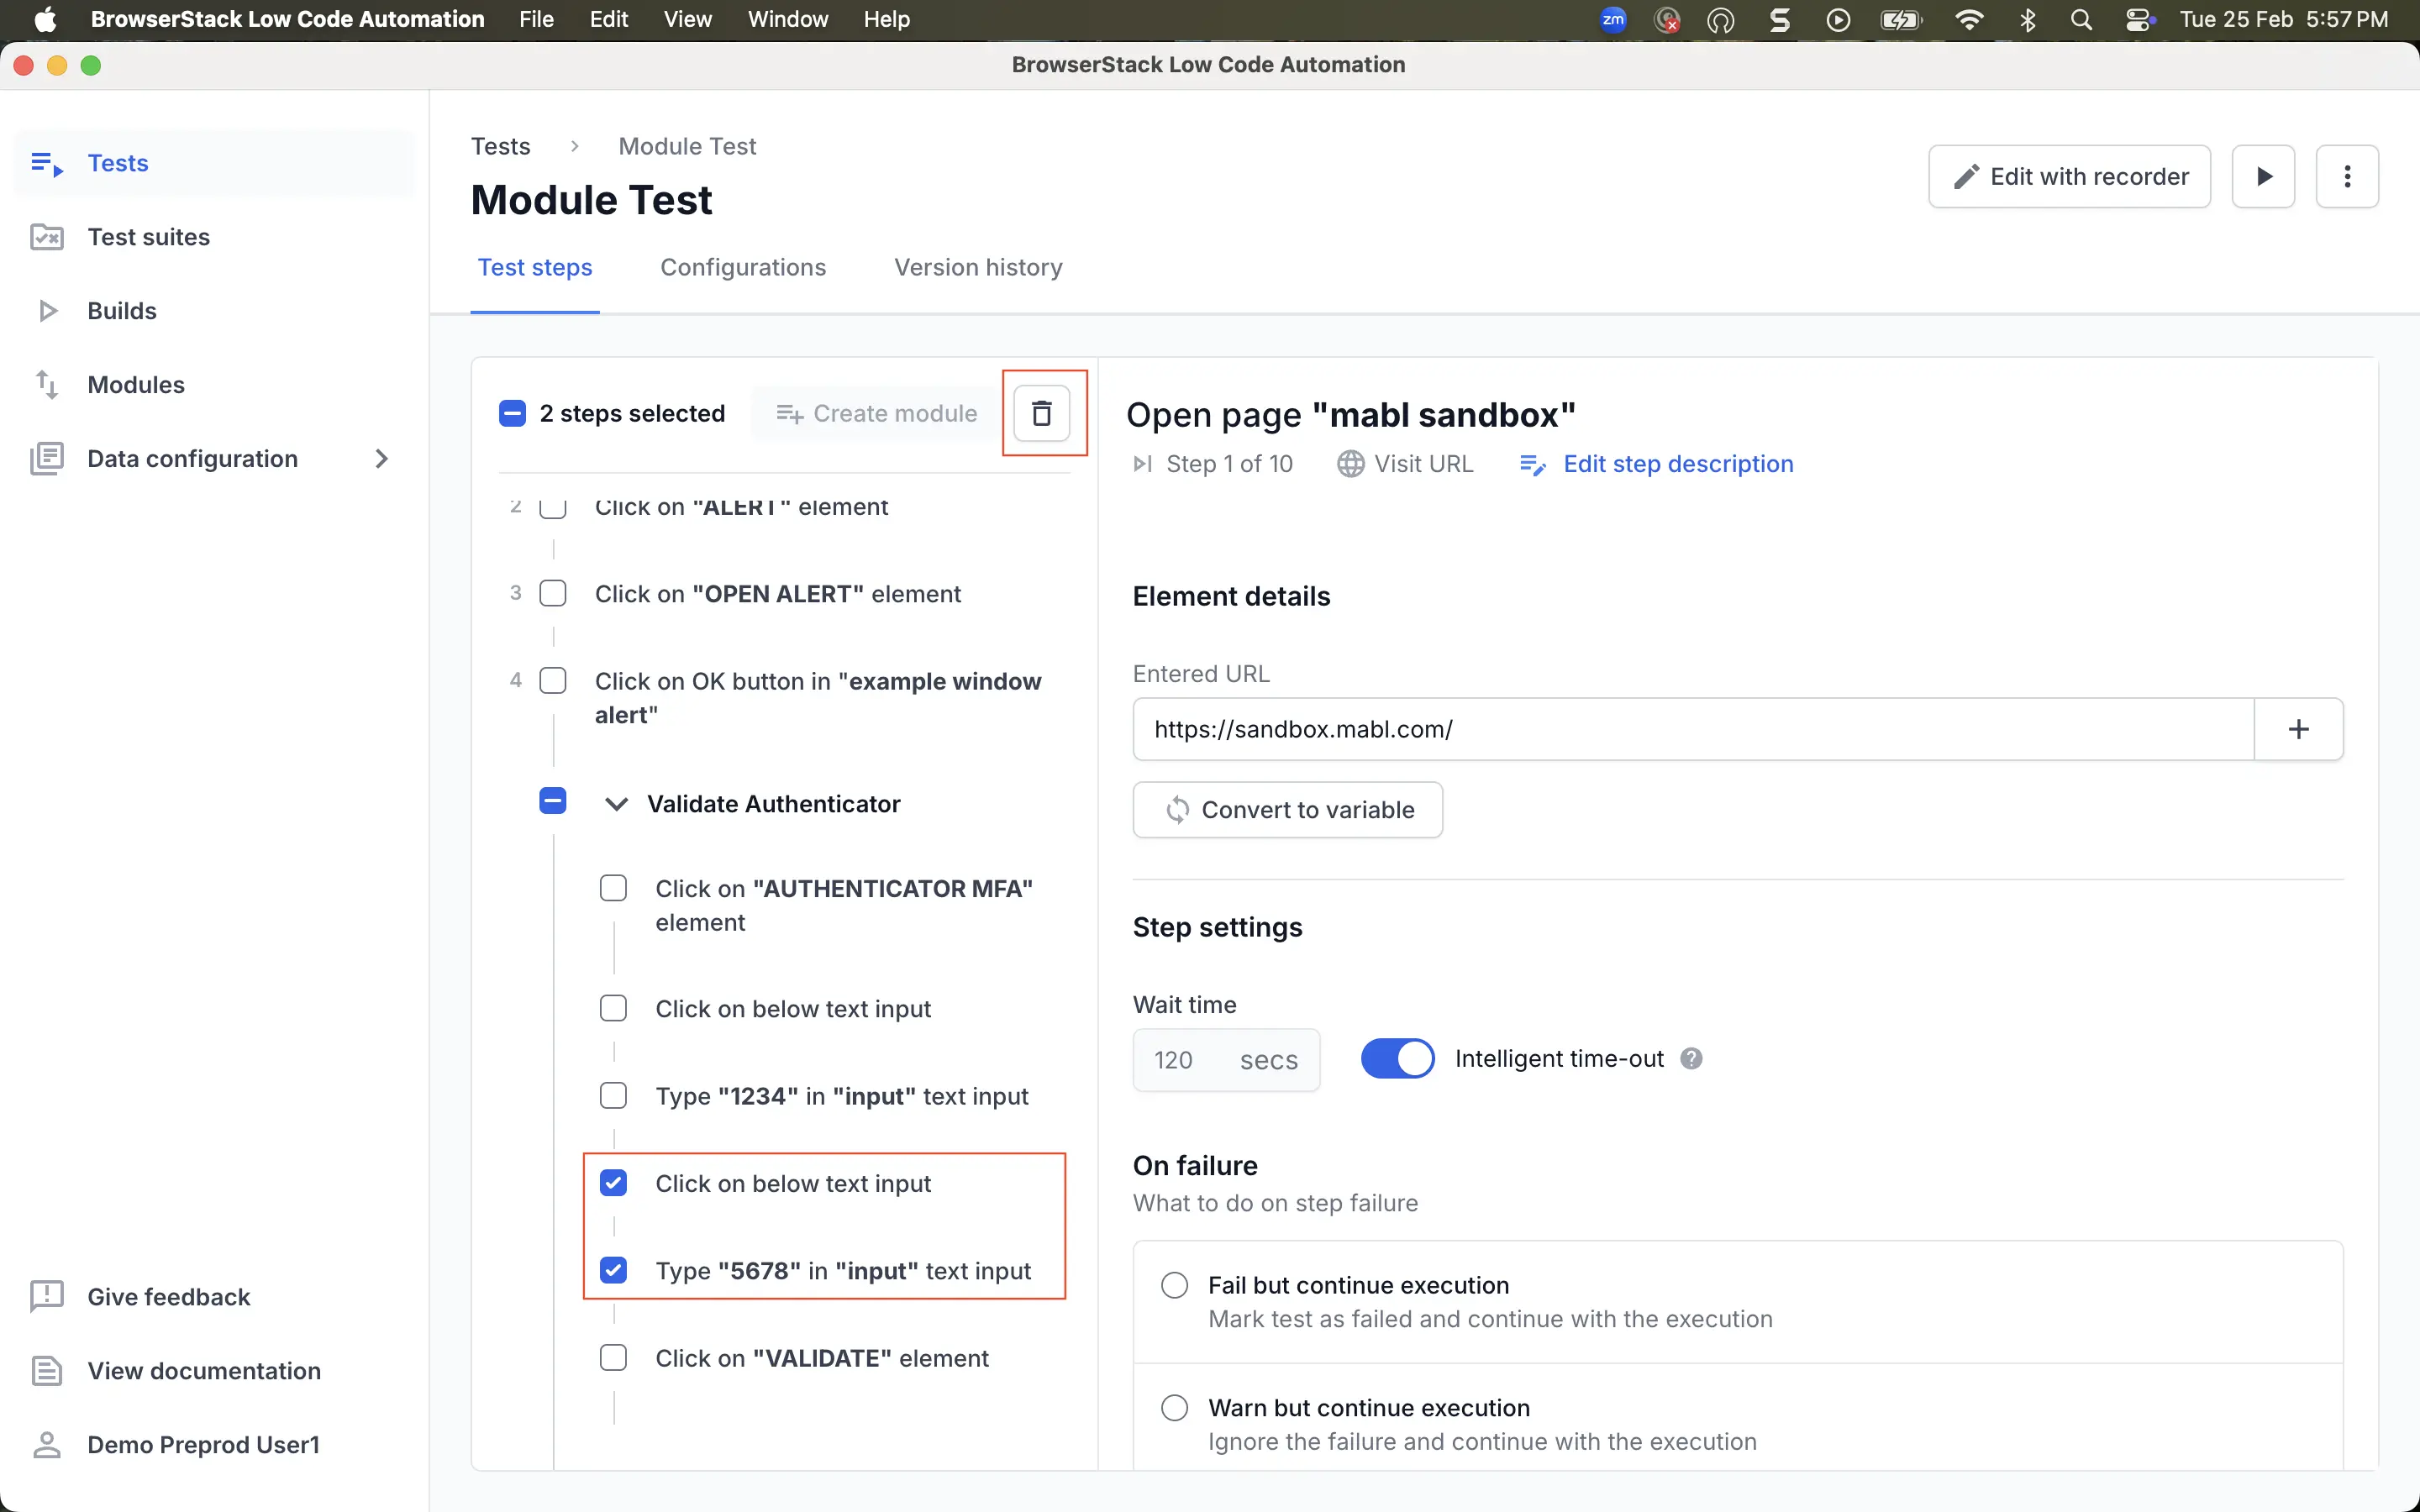Collapse the Validate Authenticator module

point(616,804)
